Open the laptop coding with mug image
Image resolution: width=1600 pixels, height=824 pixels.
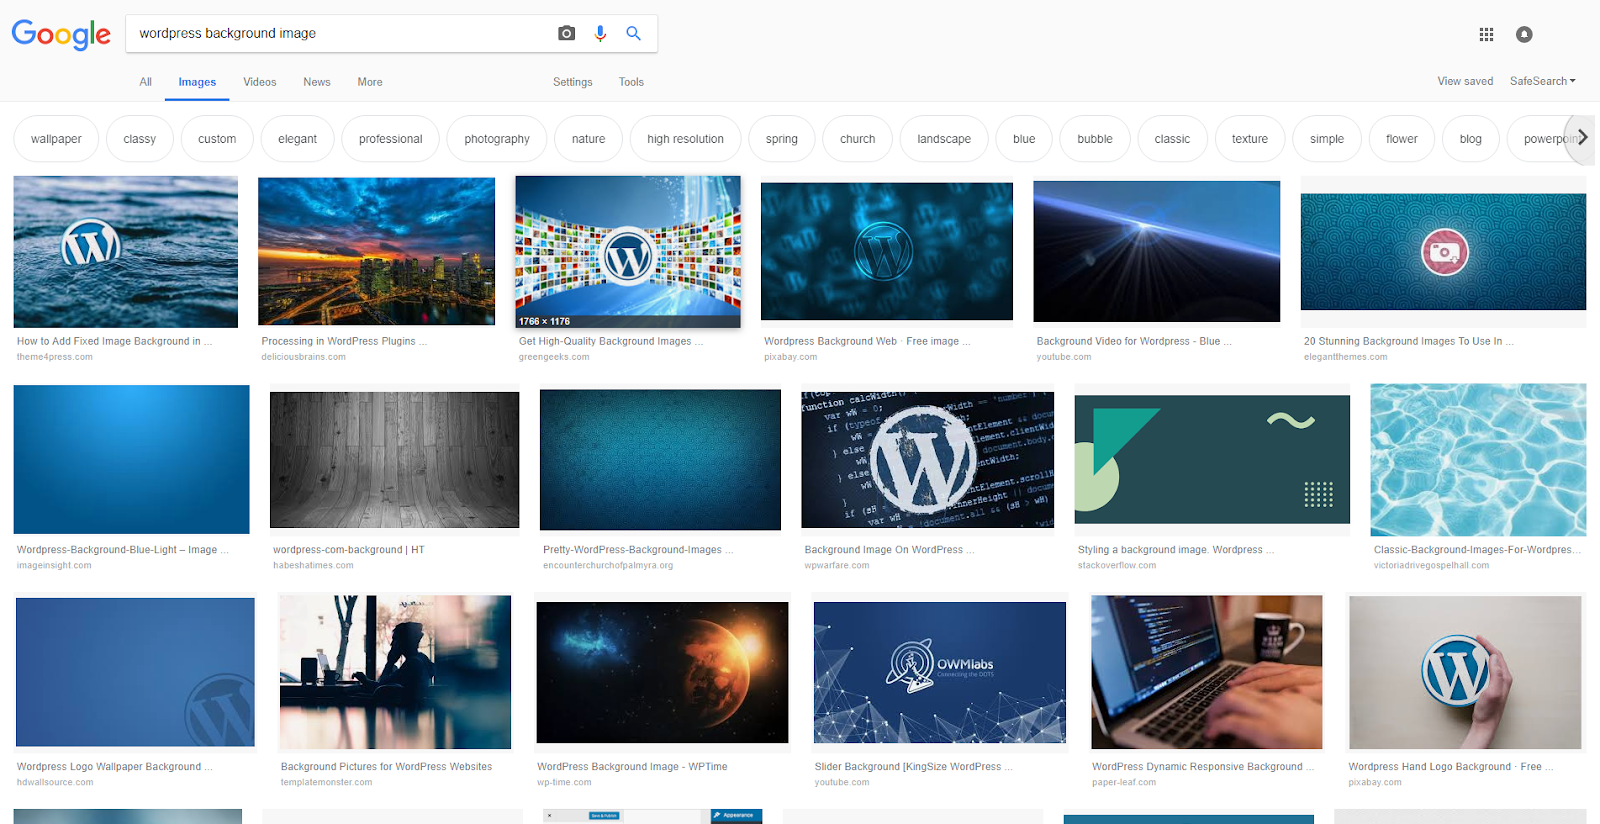coord(1207,672)
